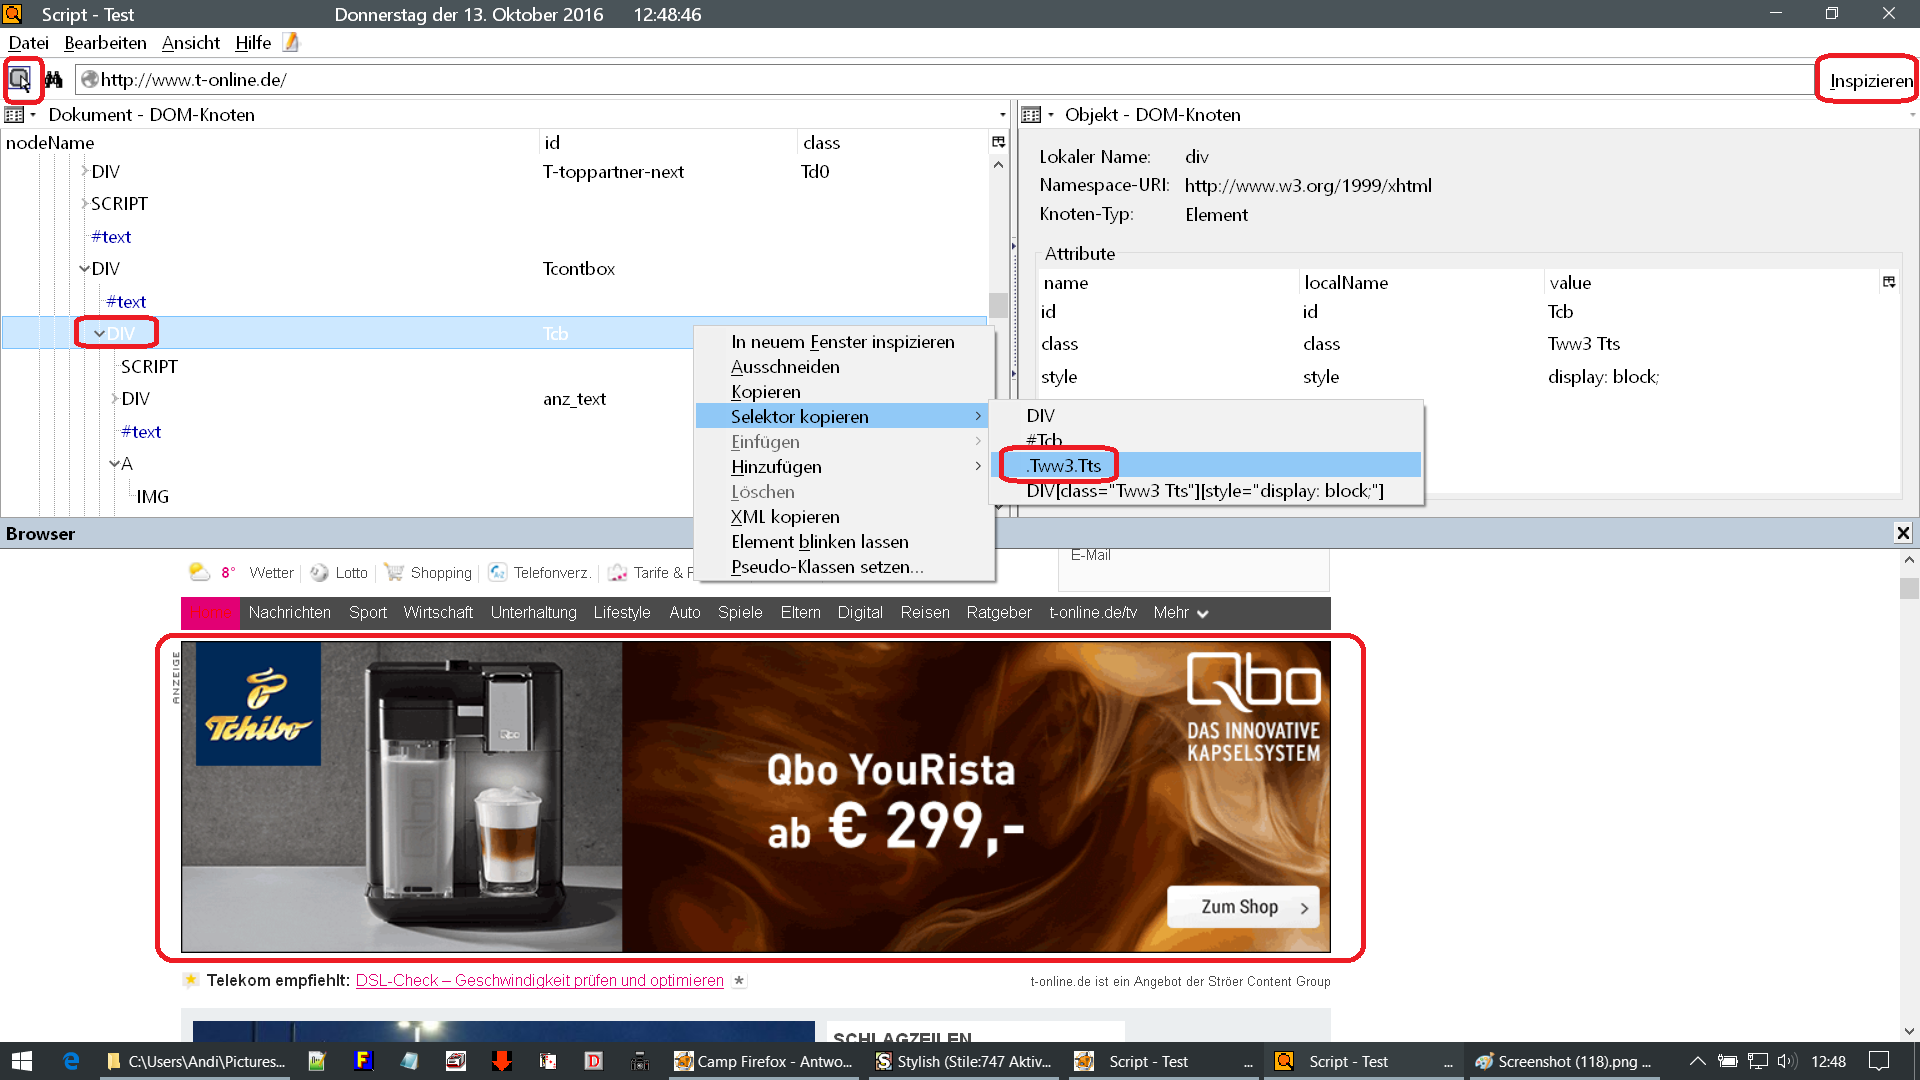The width and height of the screenshot is (1920, 1080).
Task: Collapse the Tcontbox DIV node
Action: 84,269
